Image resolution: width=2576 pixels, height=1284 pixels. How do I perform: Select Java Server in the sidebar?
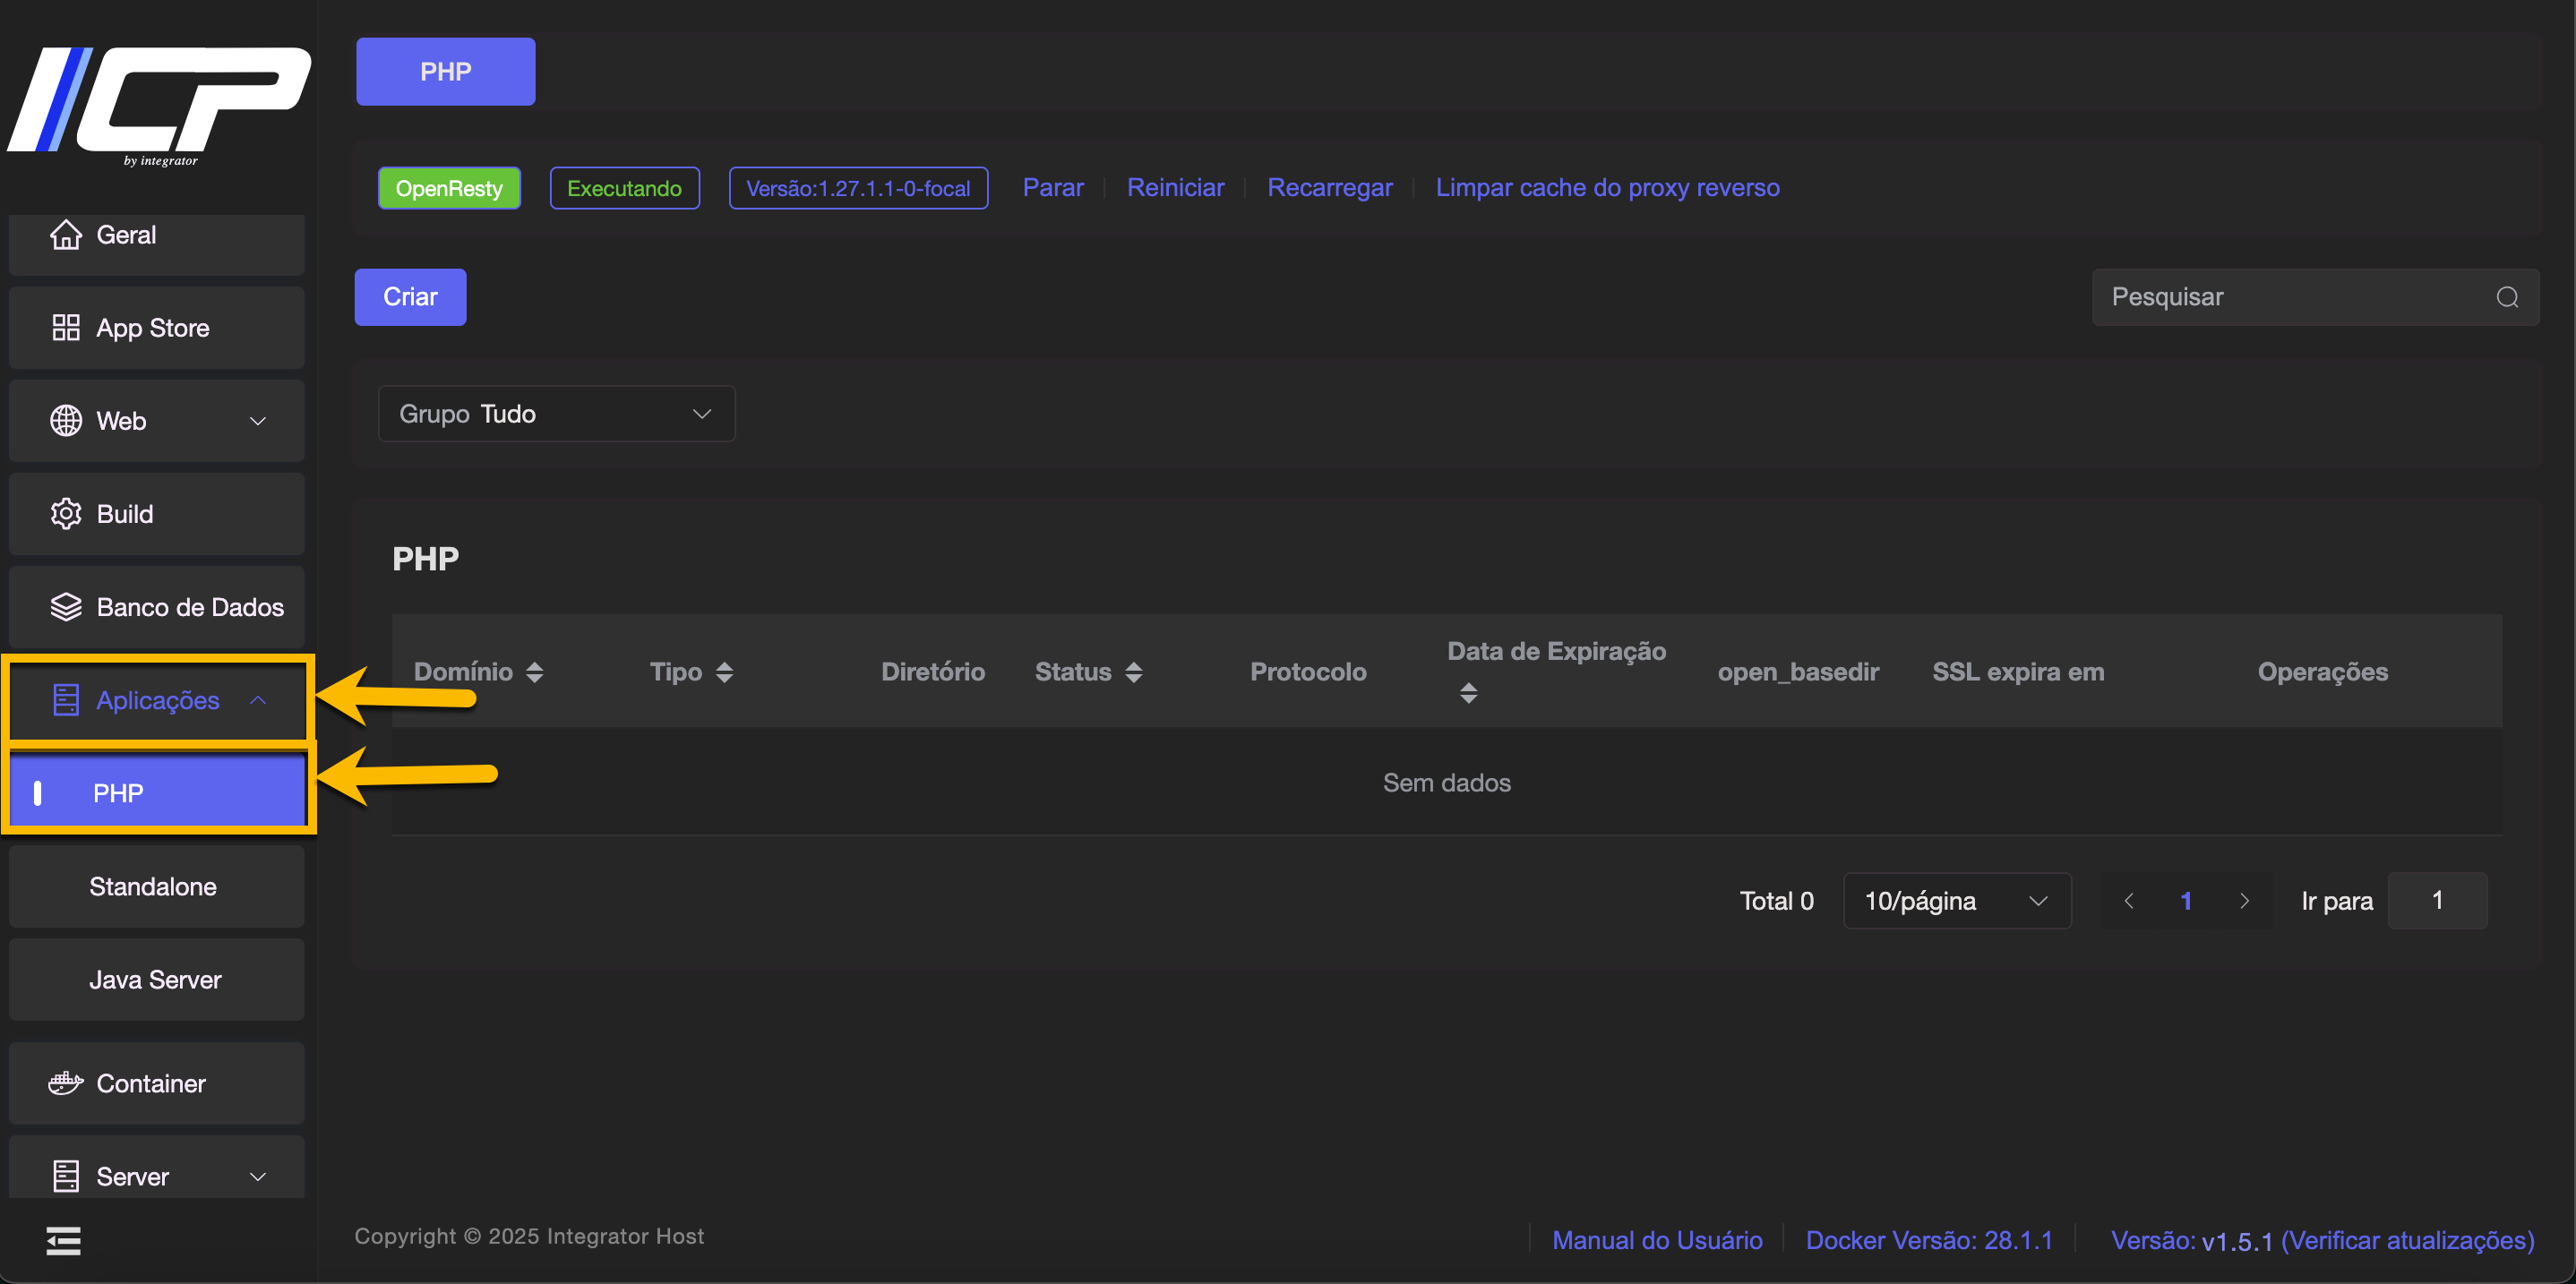click(x=157, y=980)
